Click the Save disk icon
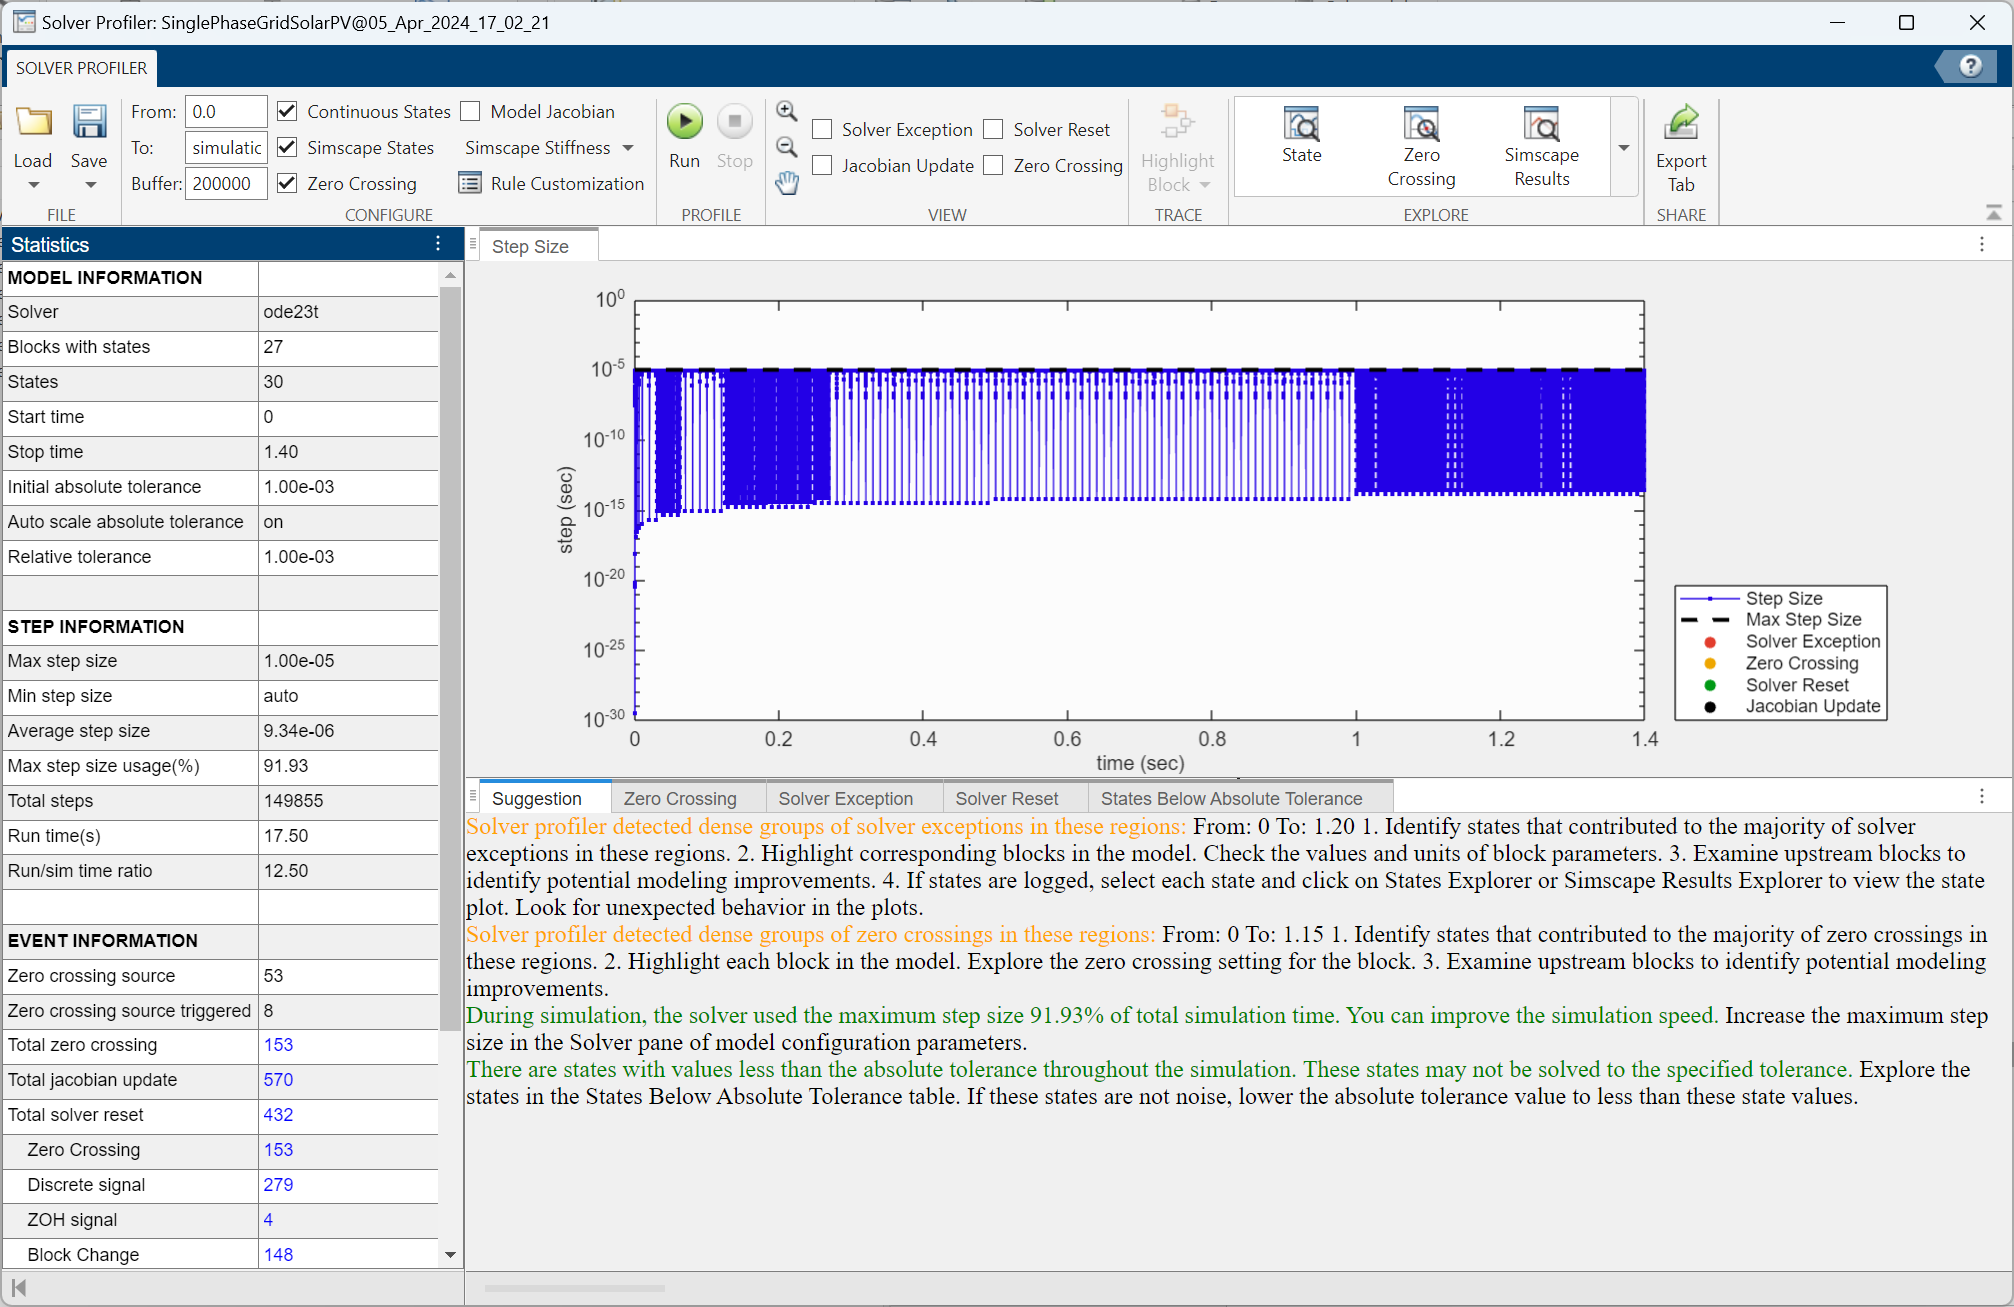This screenshot has width=2014, height=1307. [x=89, y=122]
